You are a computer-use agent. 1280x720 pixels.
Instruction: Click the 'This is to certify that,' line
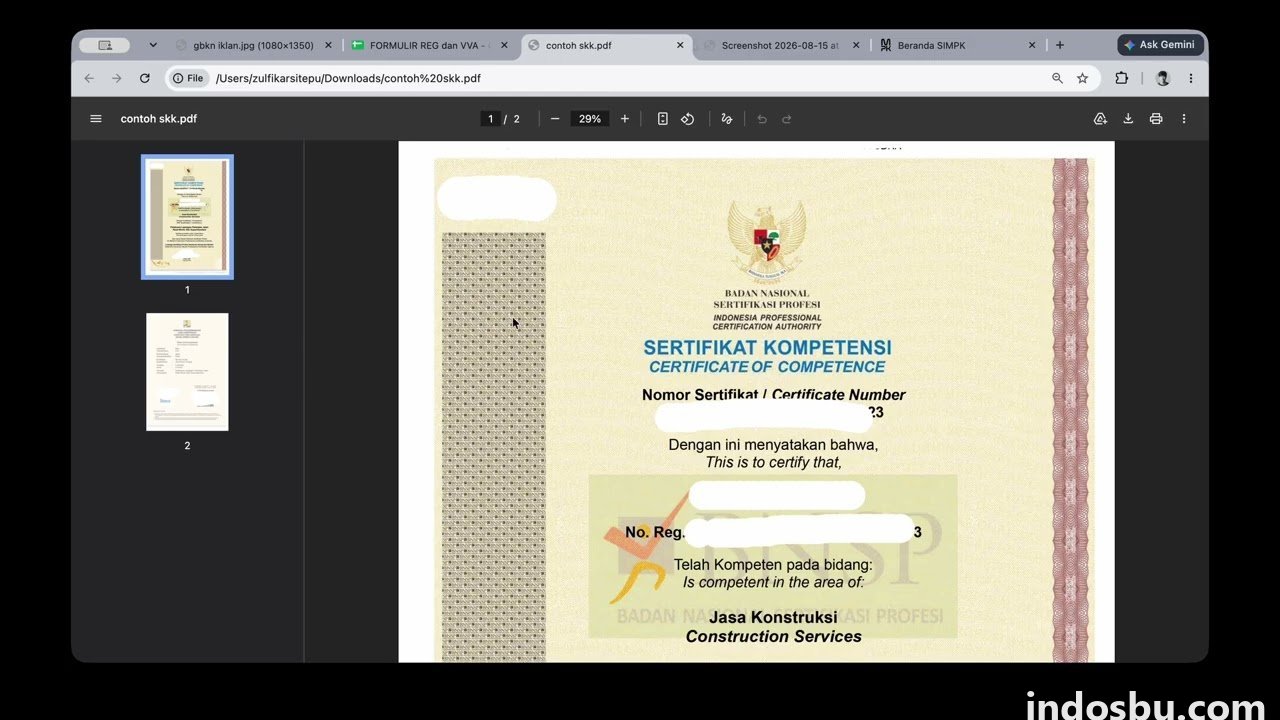tap(773, 462)
